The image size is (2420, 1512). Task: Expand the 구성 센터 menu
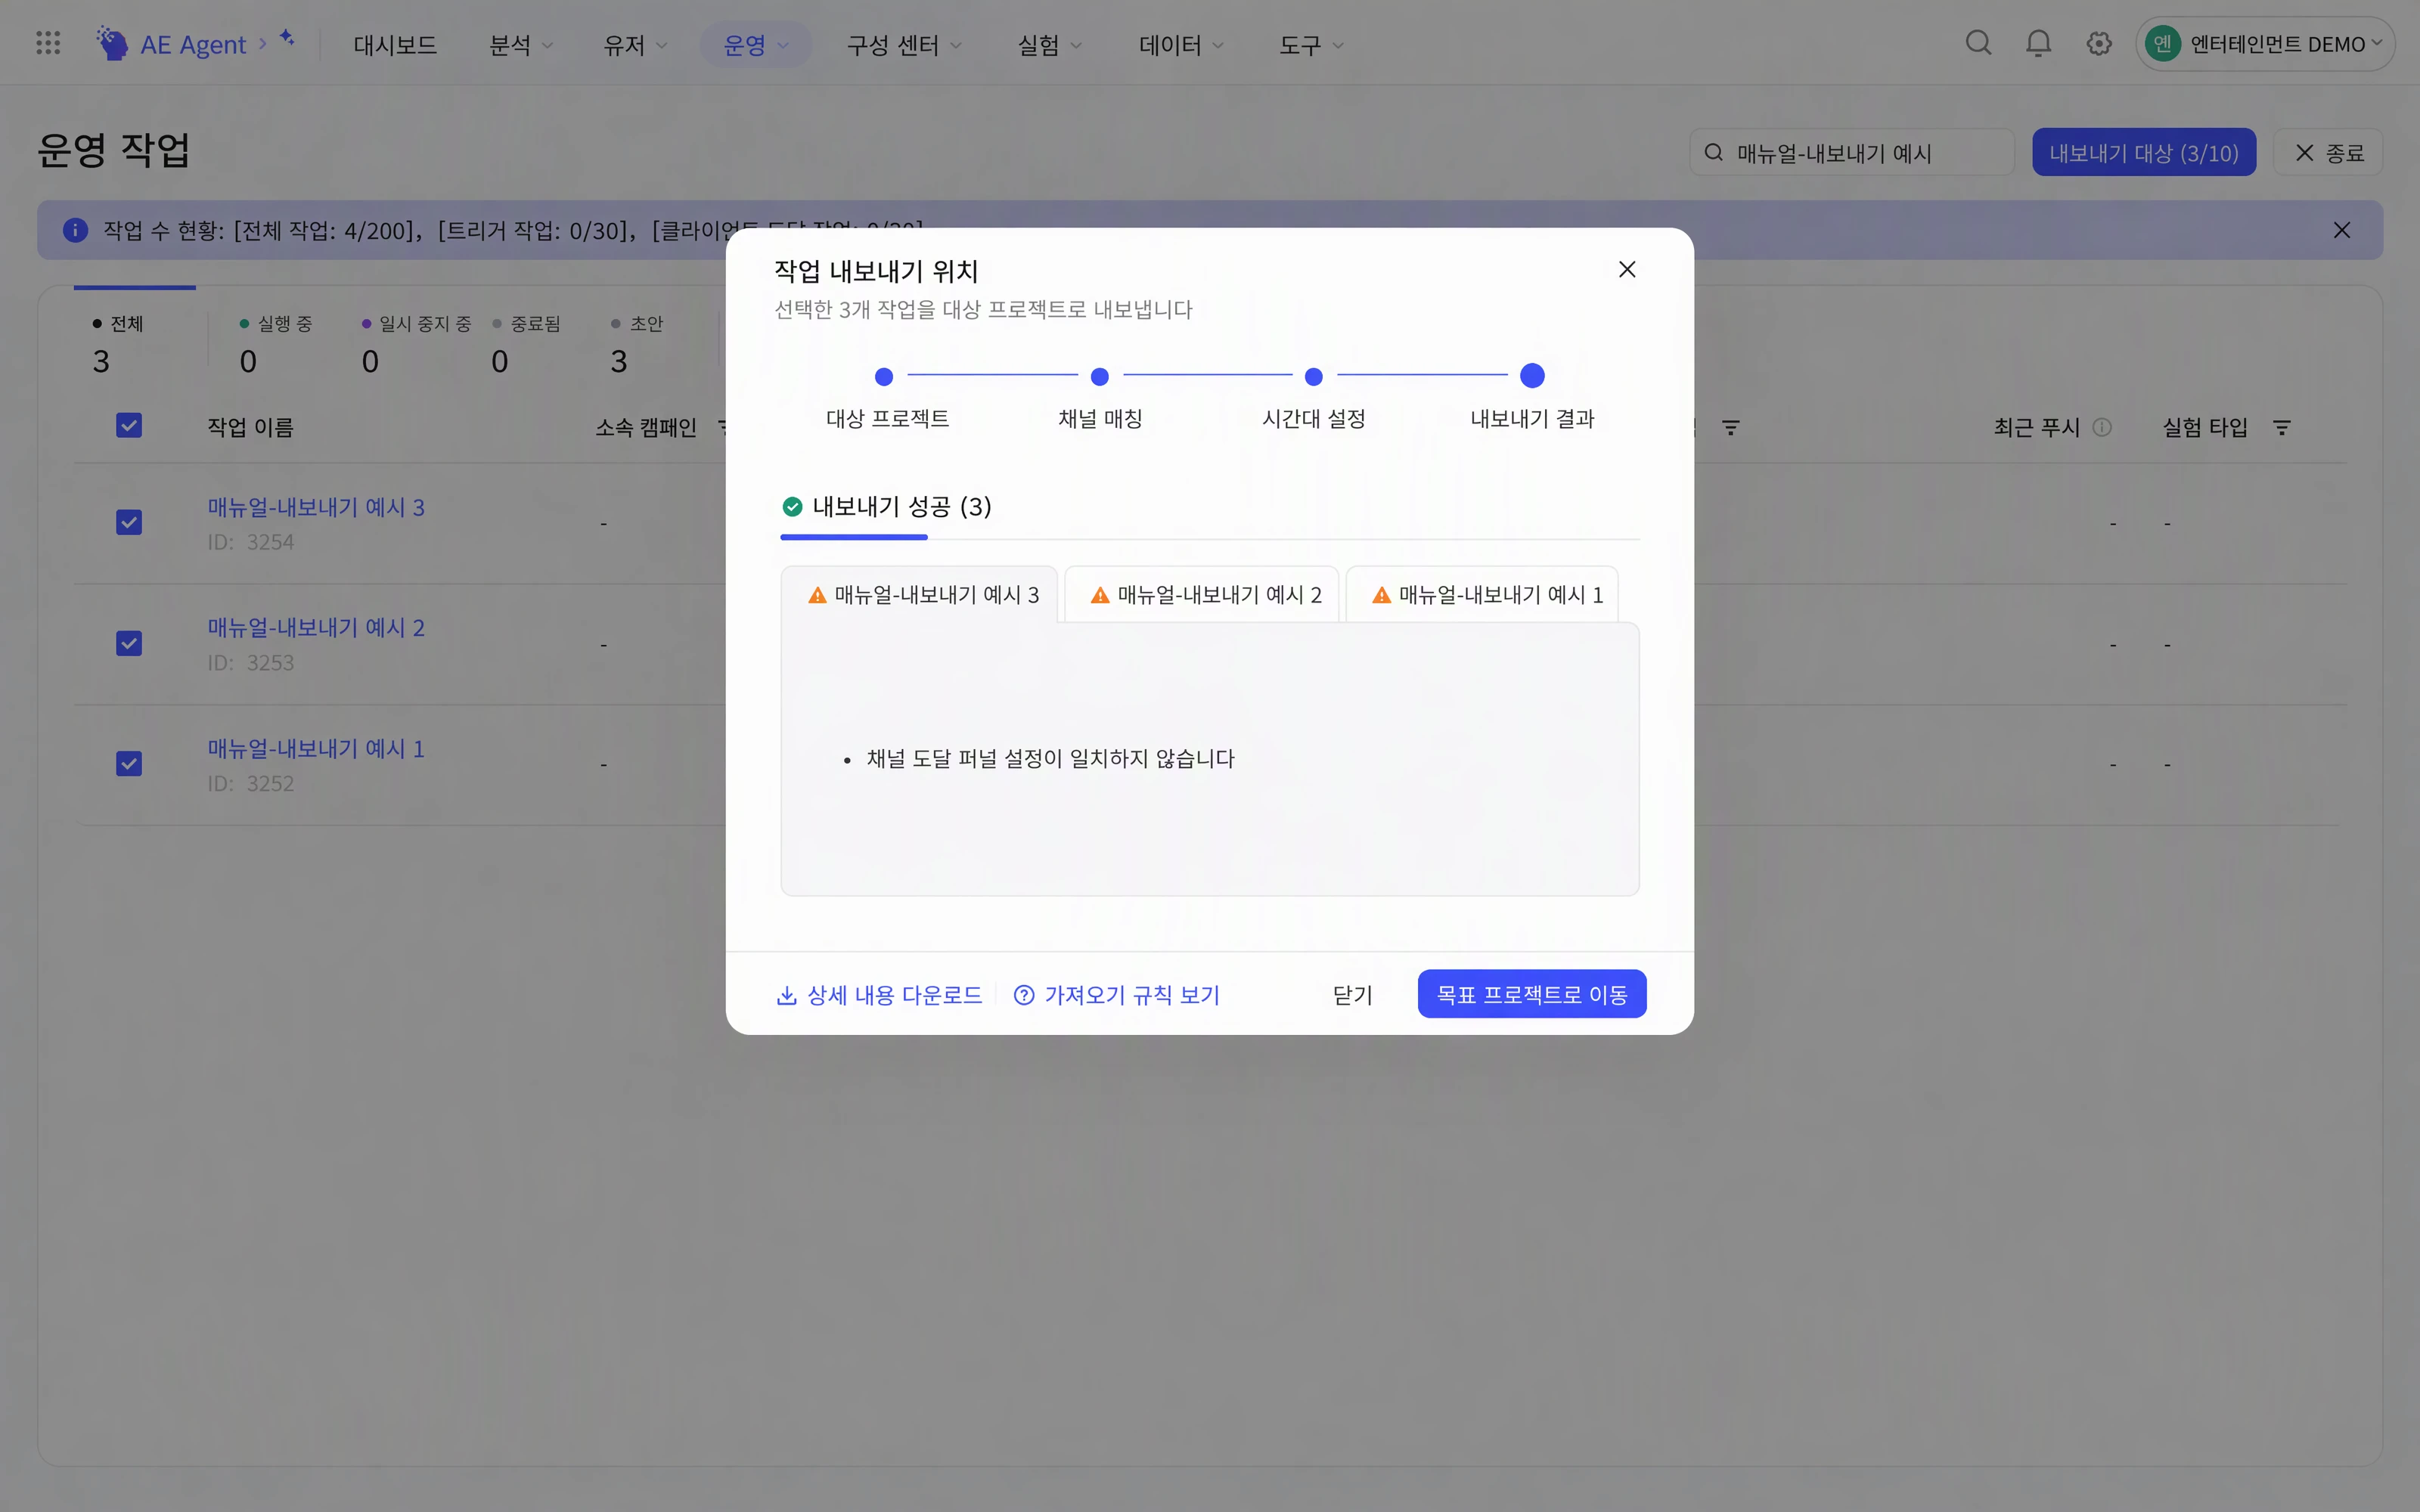(903, 45)
